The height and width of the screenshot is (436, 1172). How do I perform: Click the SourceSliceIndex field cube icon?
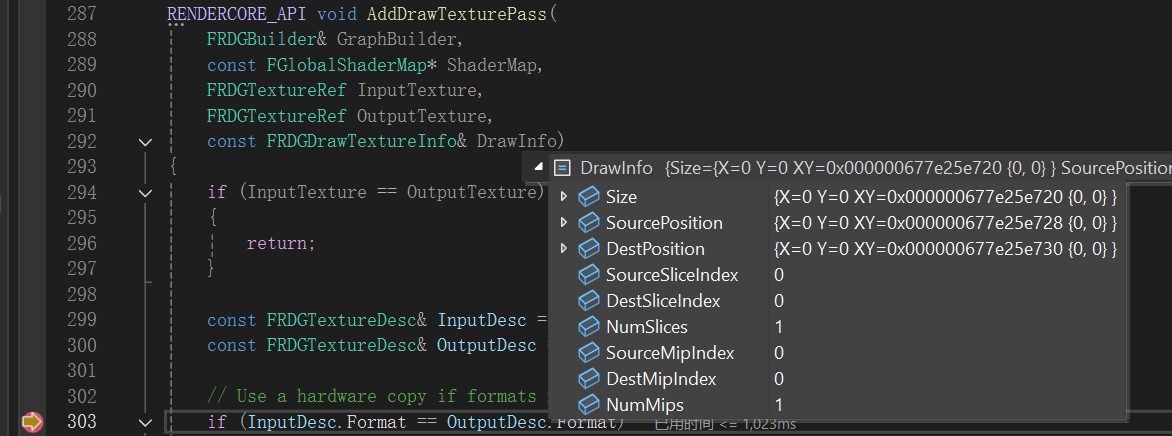pyautogui.click(x=589, y=274)
